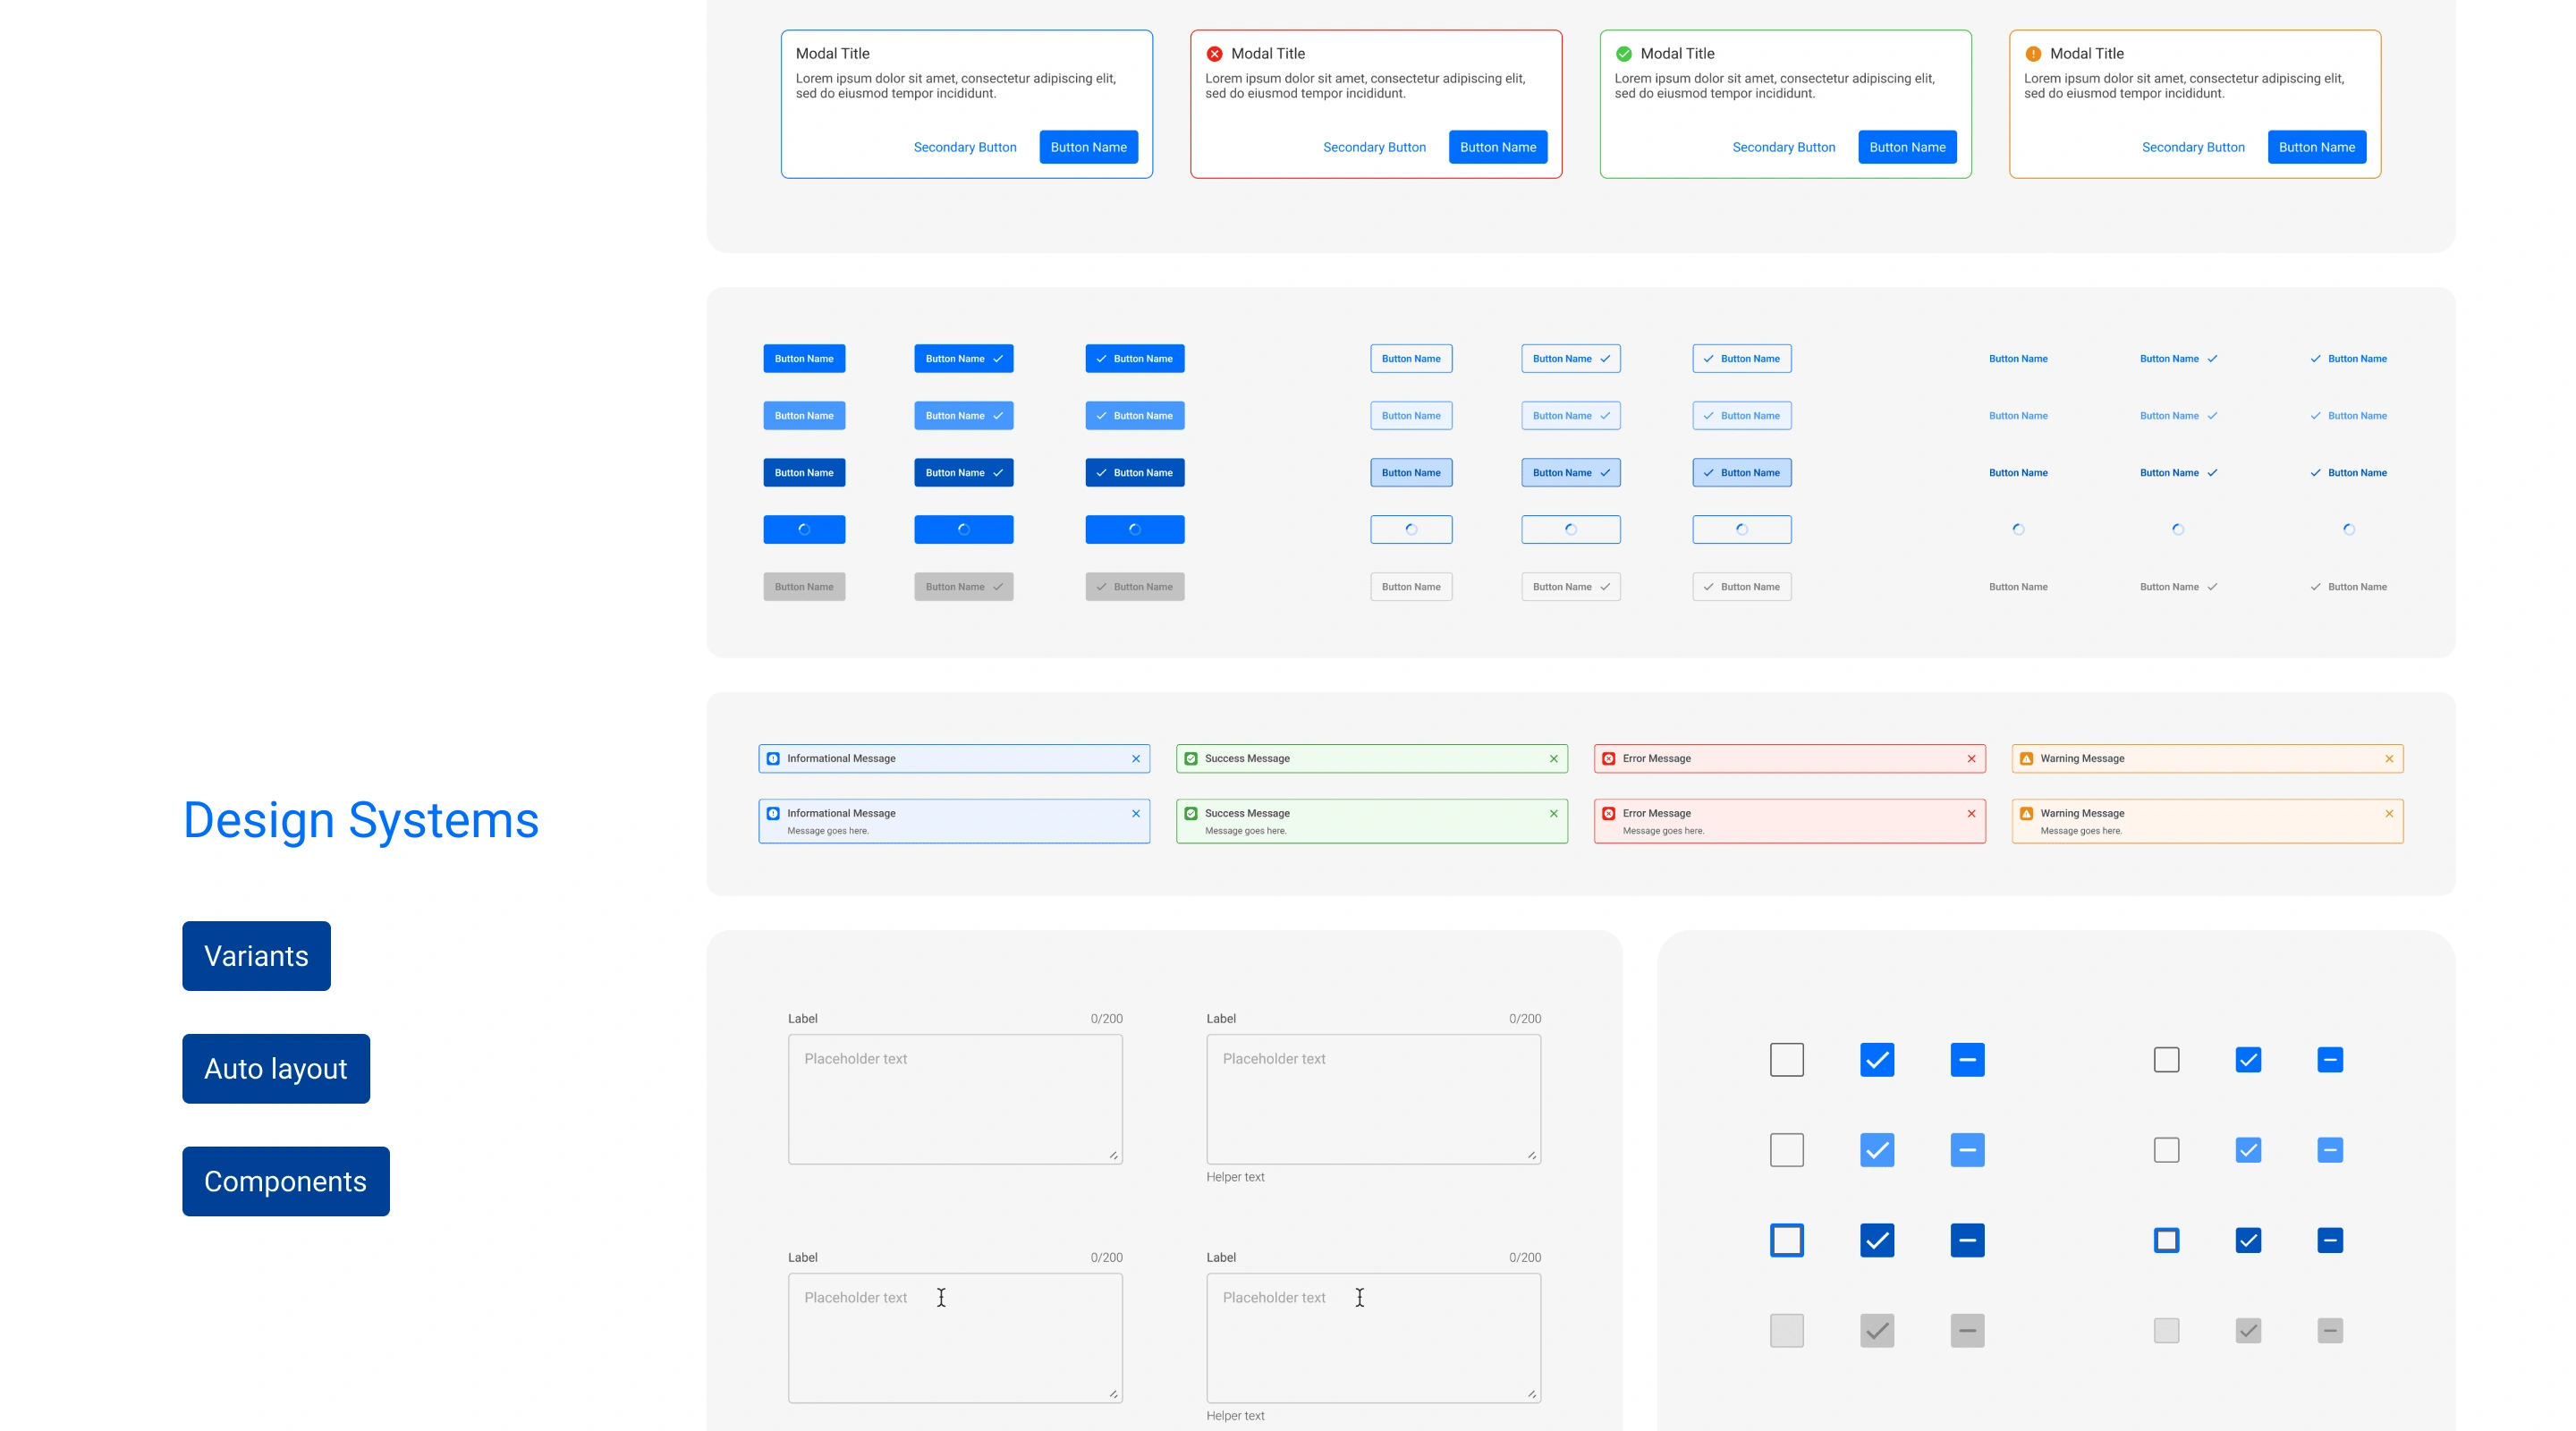
Task: Click the Variants button in sidebar
Action: 258,953
